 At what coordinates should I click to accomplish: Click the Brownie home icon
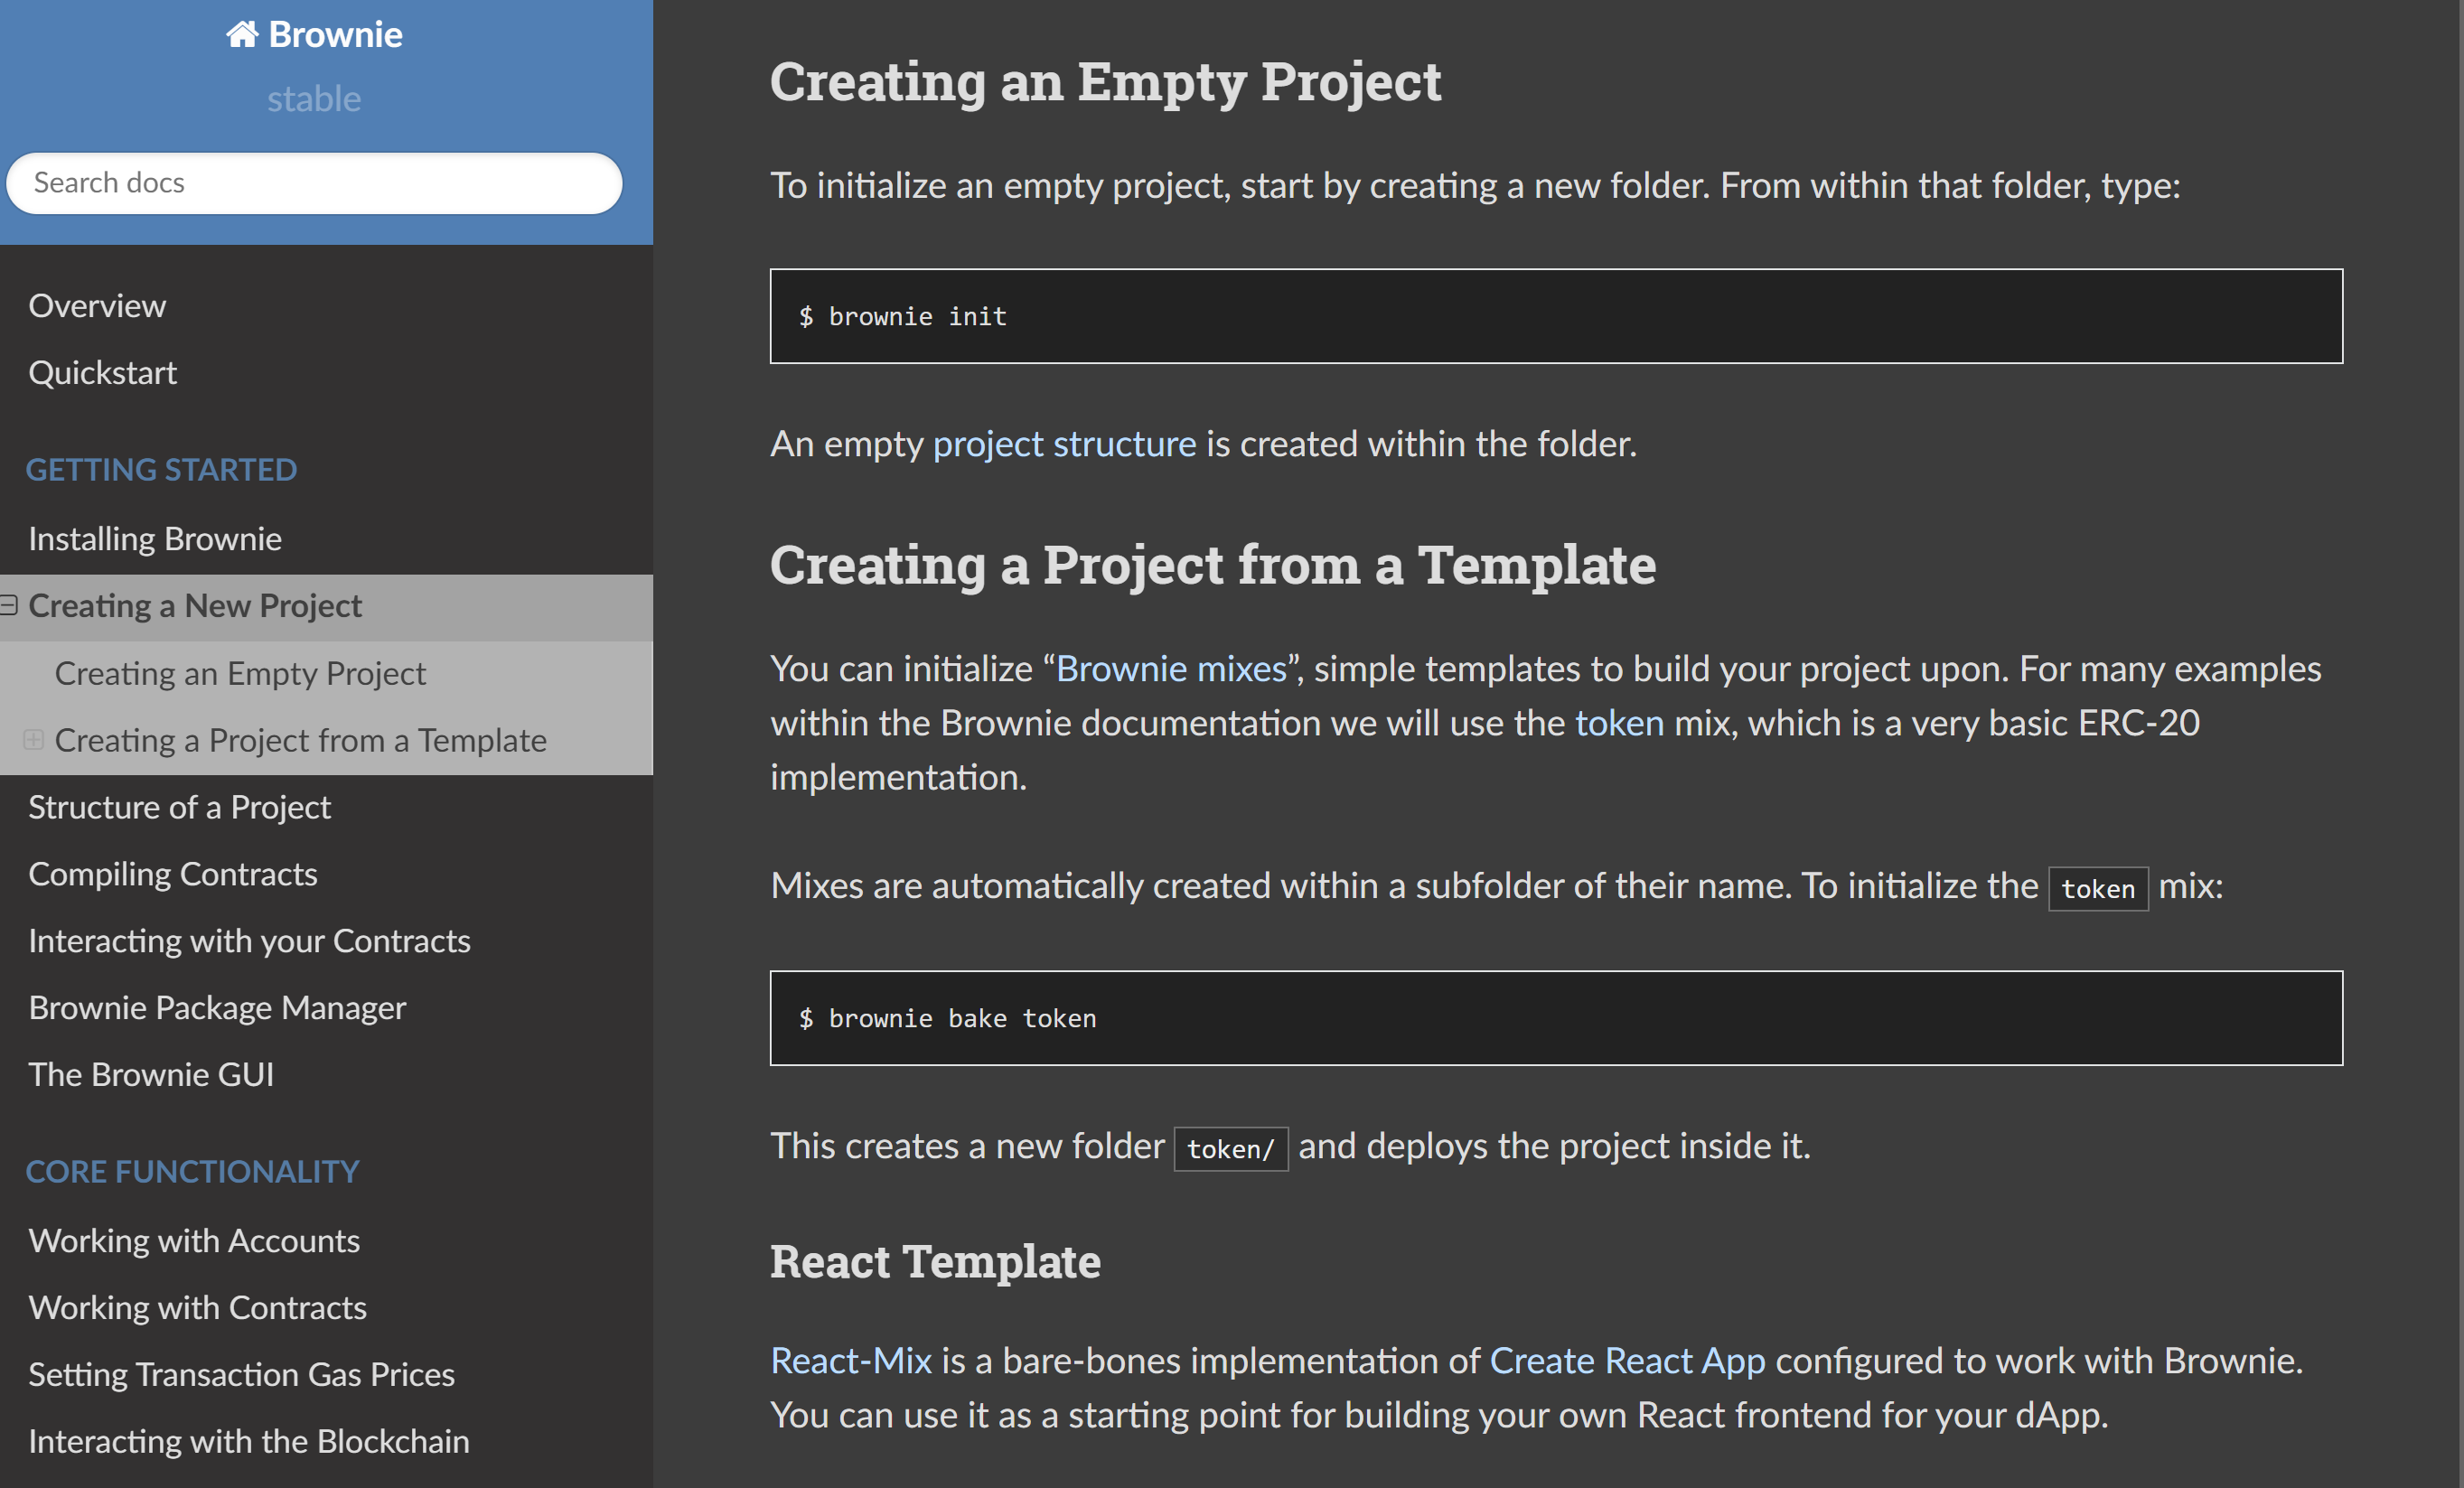[241, 35]
